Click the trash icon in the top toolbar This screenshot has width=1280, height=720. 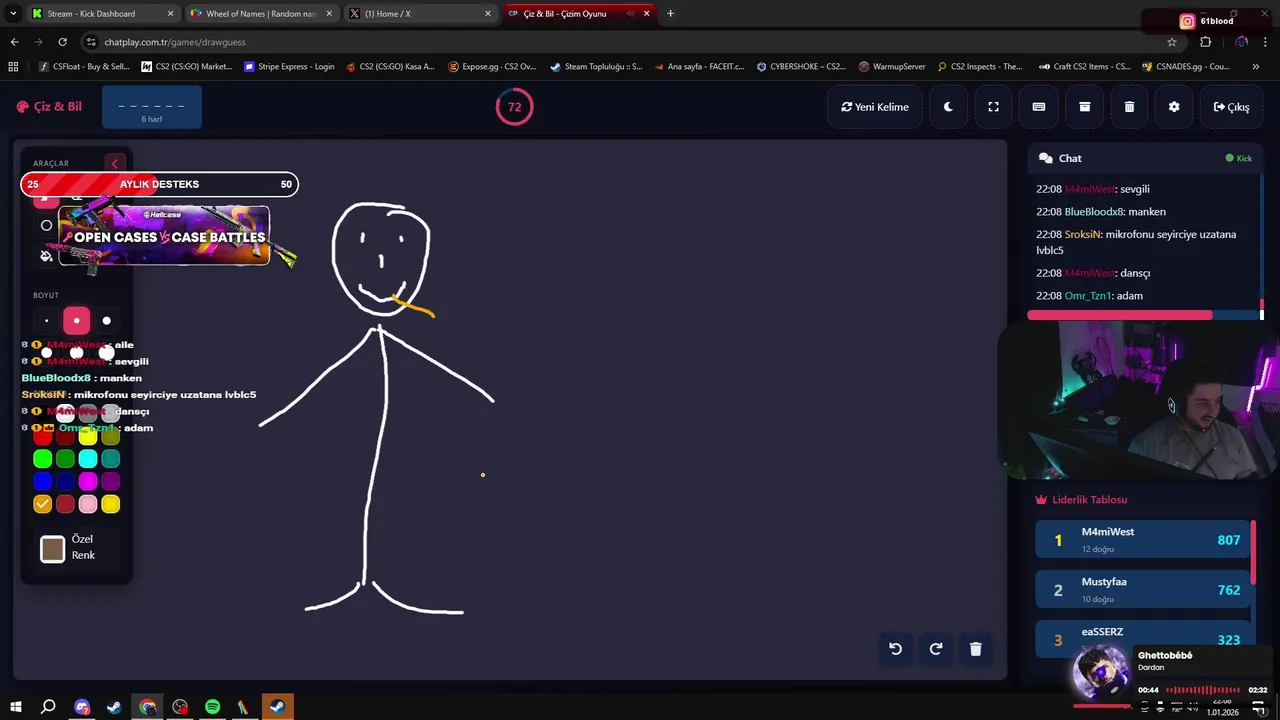(x=1129, y=107)
